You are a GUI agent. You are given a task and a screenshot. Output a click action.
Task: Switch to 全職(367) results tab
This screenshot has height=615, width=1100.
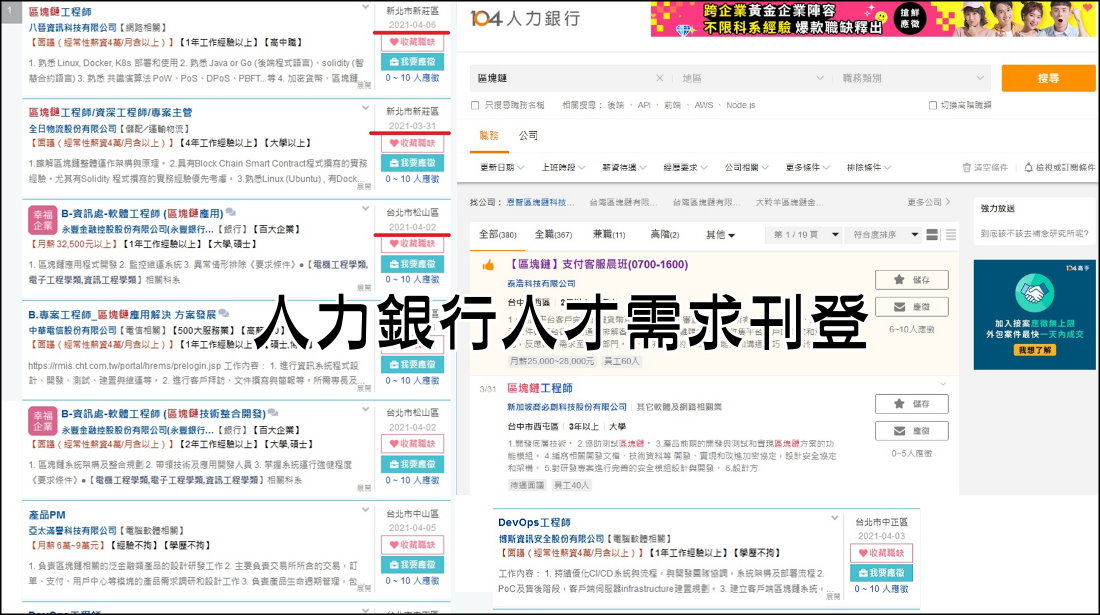coord(554,234)
